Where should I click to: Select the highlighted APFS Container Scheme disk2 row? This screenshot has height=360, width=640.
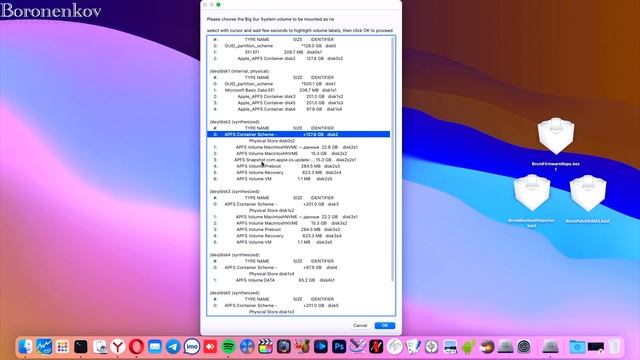click(x=298, y=134)
